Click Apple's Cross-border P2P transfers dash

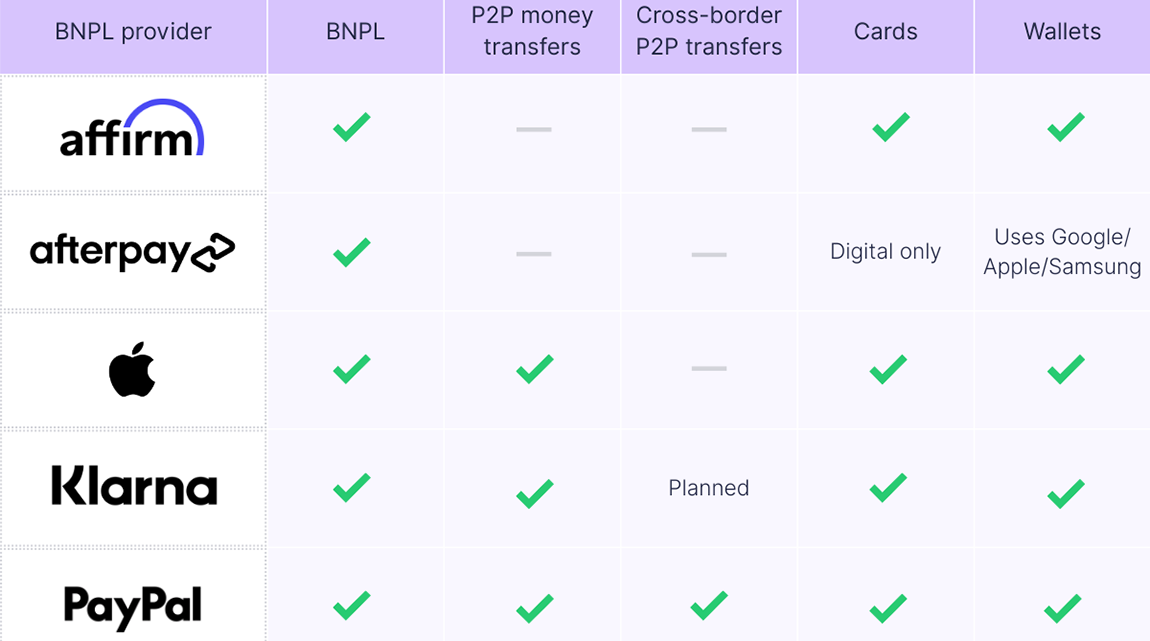pos(709,369)
